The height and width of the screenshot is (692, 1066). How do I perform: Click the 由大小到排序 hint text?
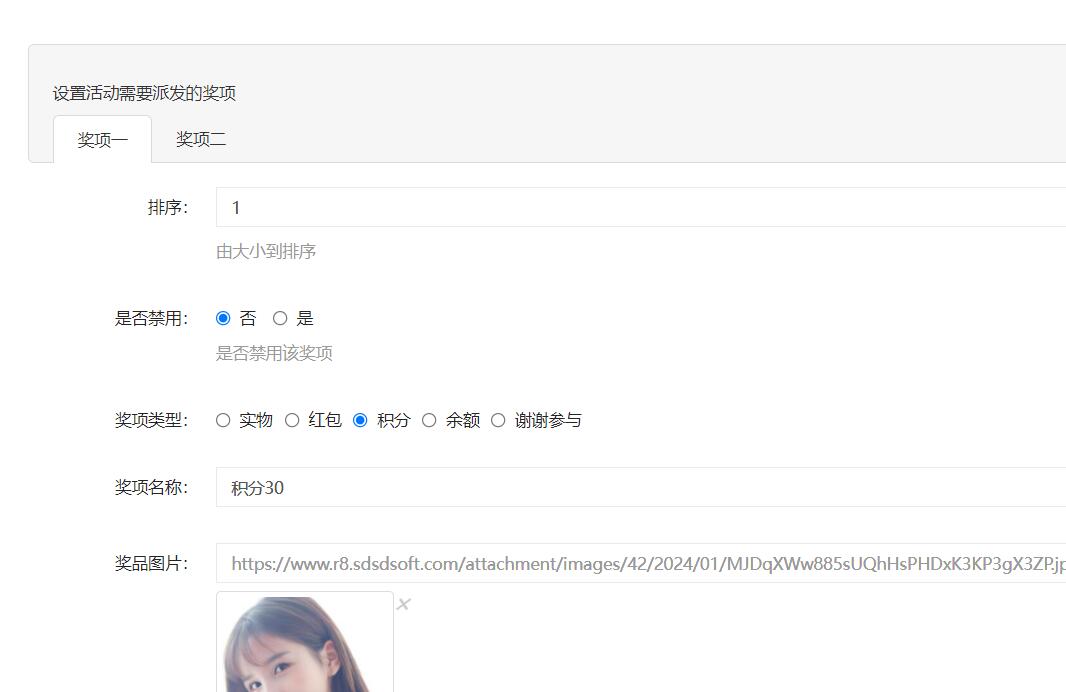pyautogui.click(x=266, y=252)
